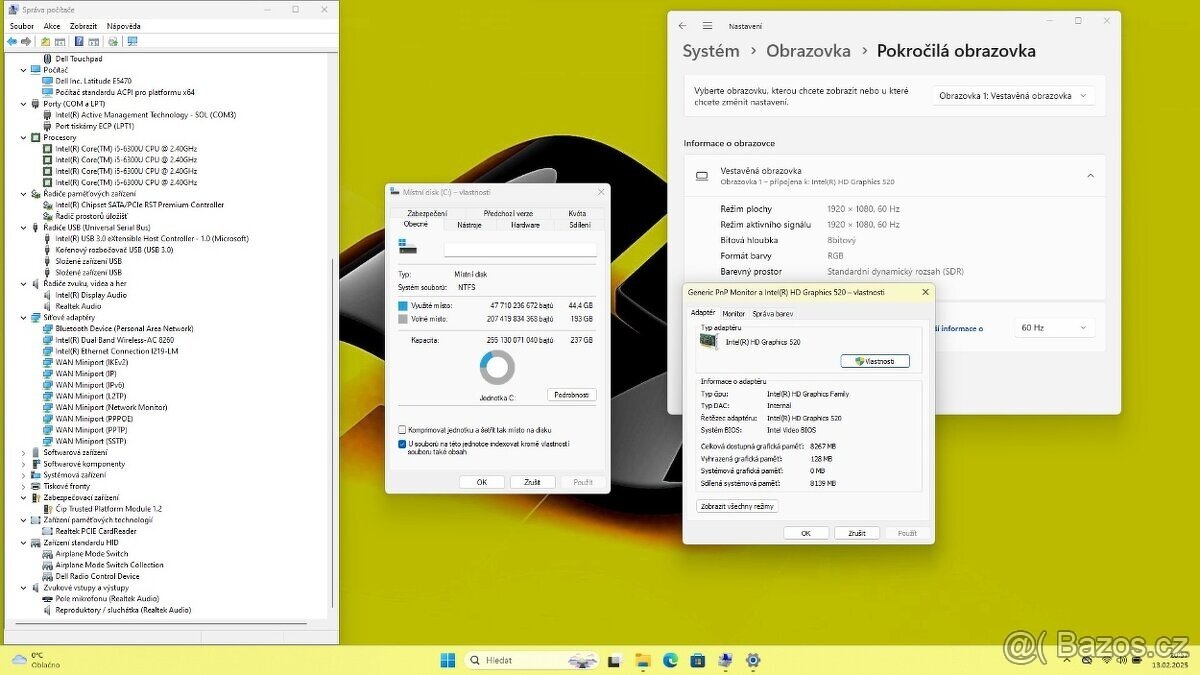Select the Realtek Audio device icon under Řadiče zvuku
This screenshot has width=1200, height=675.
[48, 306]
